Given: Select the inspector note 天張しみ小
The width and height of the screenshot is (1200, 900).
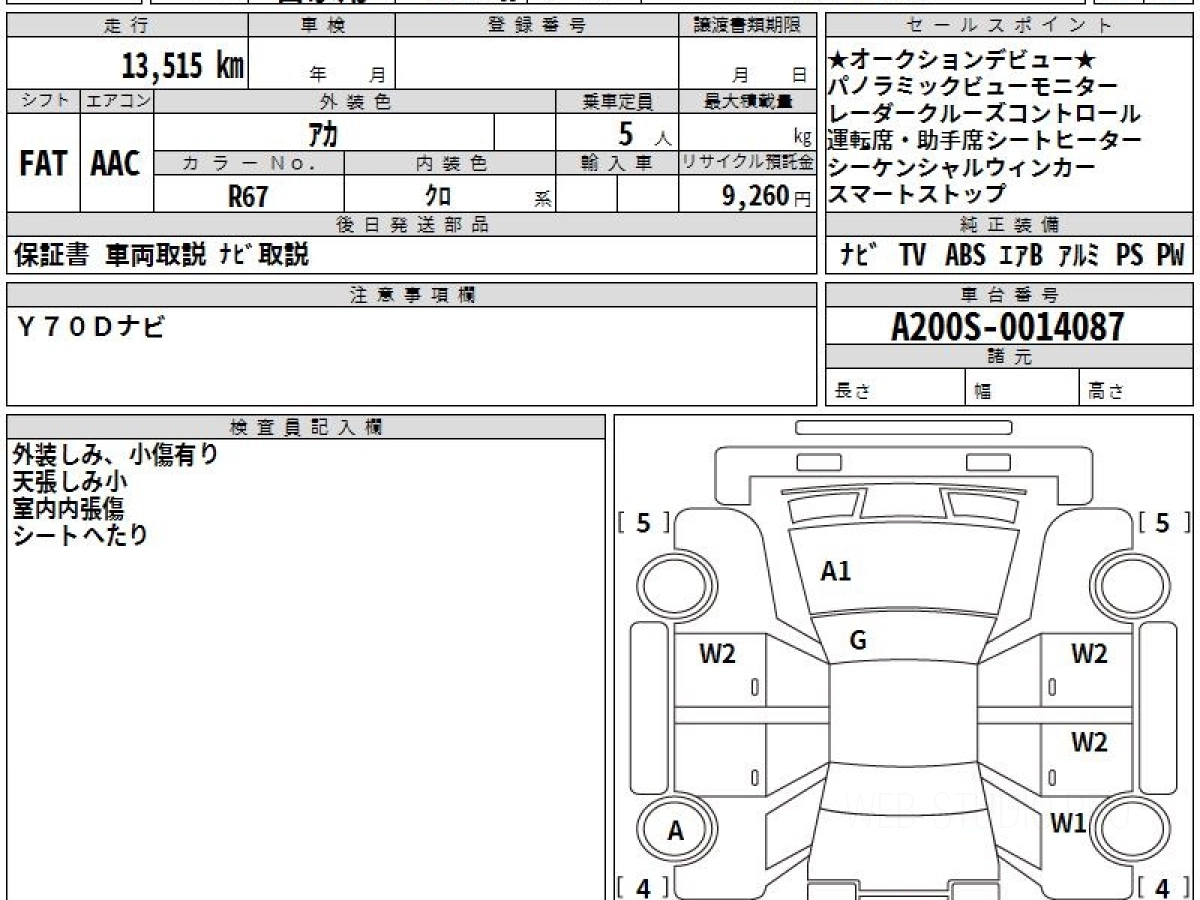Looking at the screenshot, I should click(71, 482).
